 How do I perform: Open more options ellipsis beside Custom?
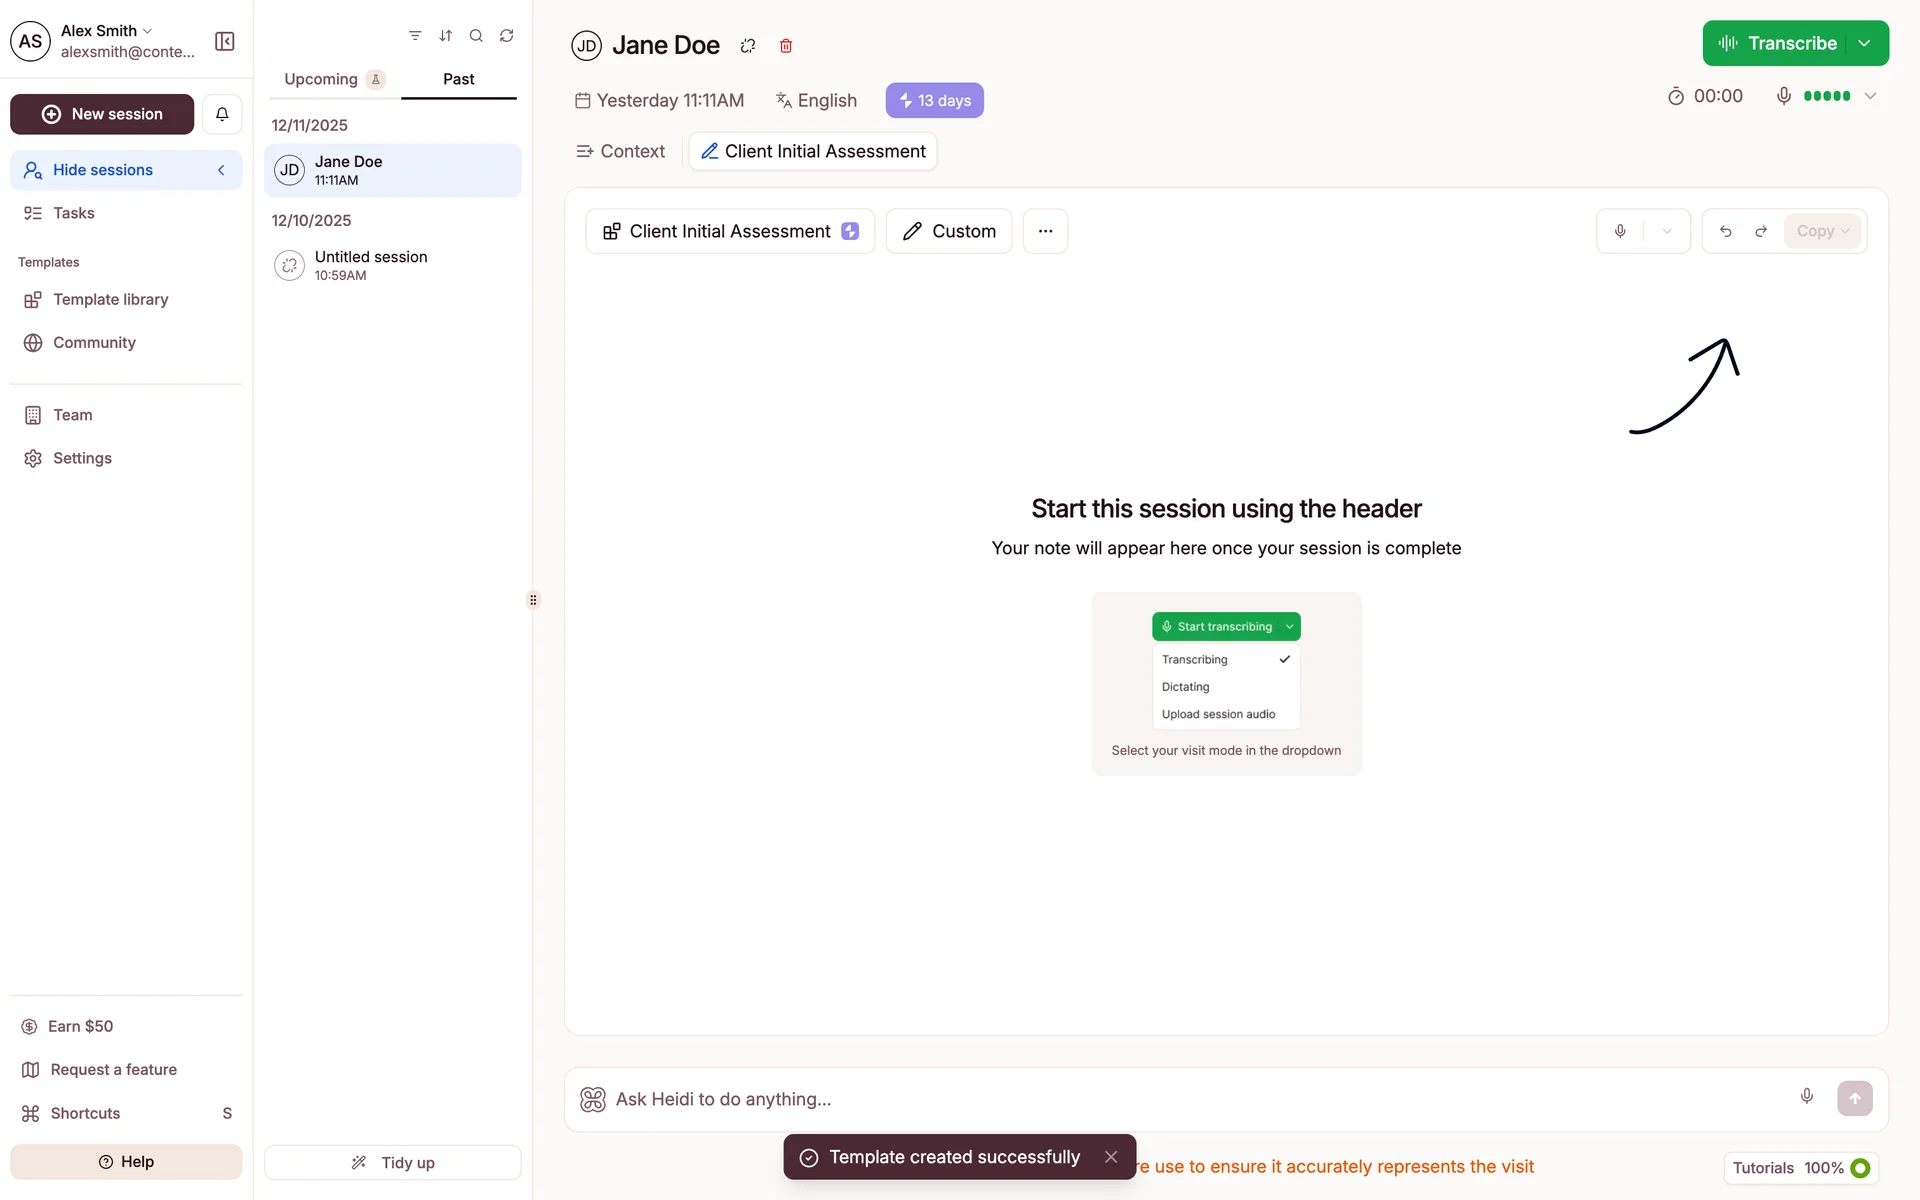(x=1046, y=231)
